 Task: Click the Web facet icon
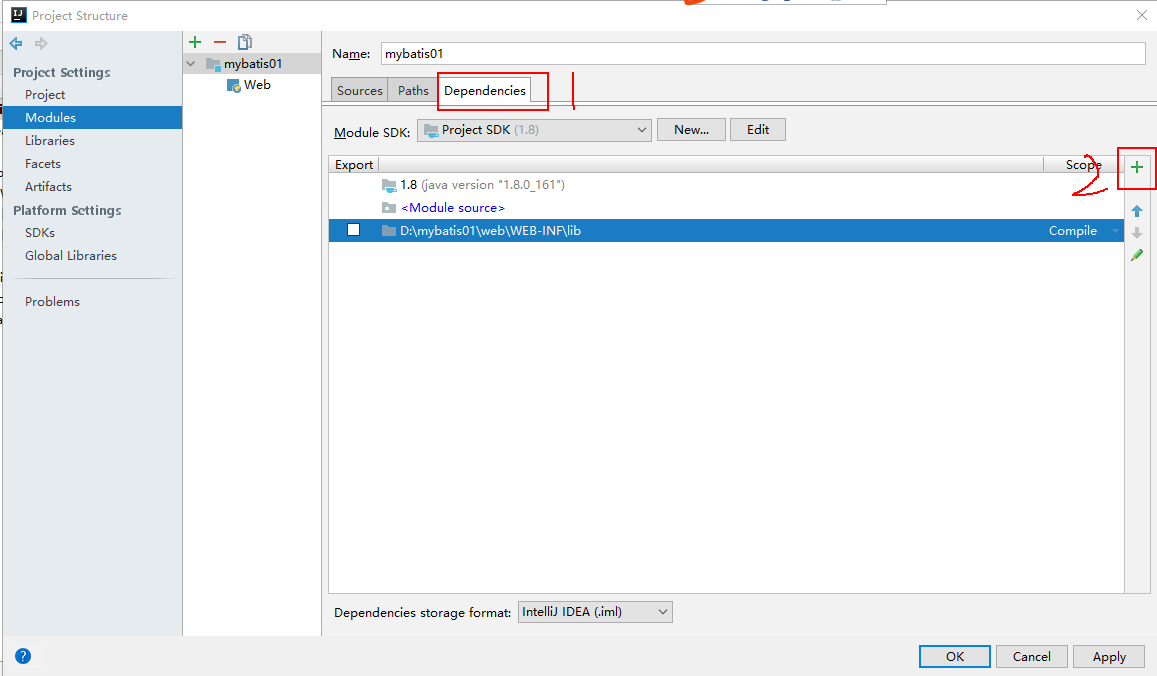pyautogui.click(x=234, y=86)
